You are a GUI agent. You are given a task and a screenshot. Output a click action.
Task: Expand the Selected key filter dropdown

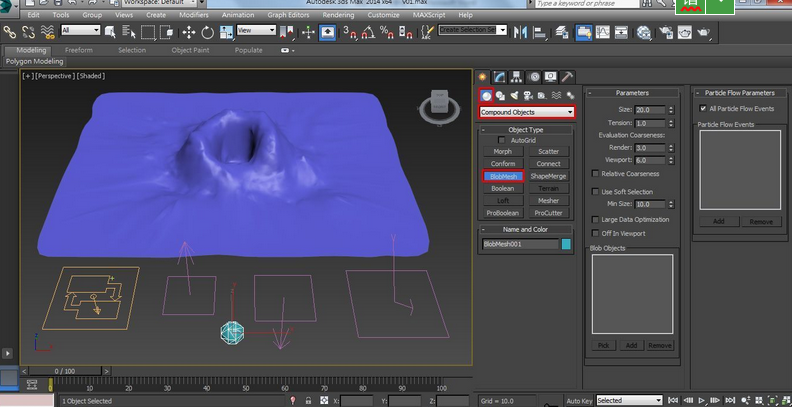[629, 400]
